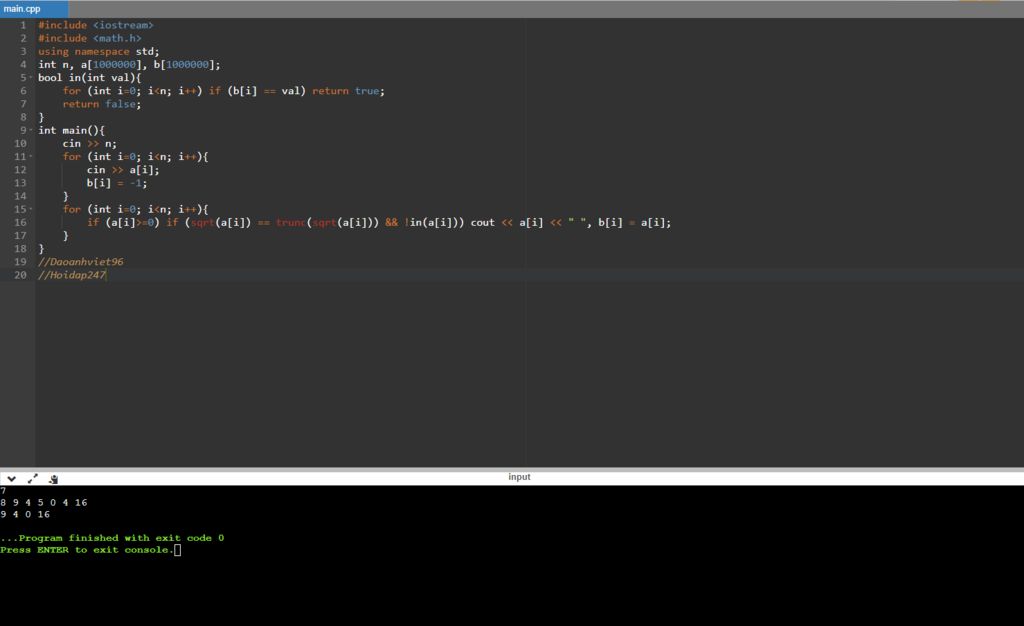
Task: Collapse the console with the chevron icon
Action: coord(11,478)
